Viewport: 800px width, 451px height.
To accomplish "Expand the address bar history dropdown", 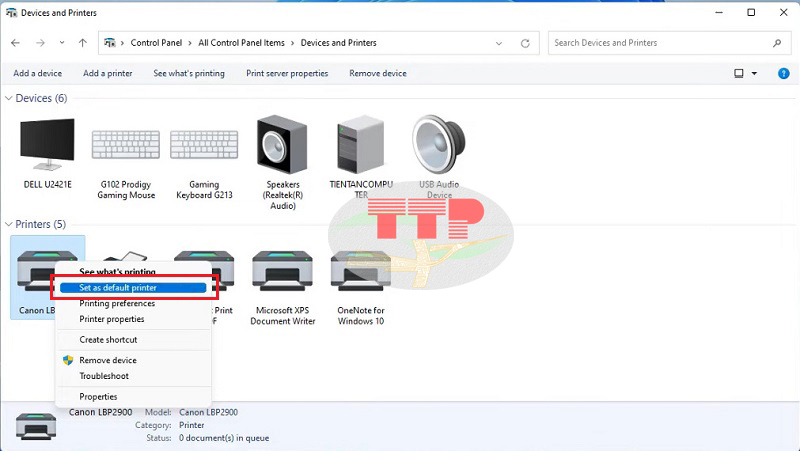I will point(499,43).
